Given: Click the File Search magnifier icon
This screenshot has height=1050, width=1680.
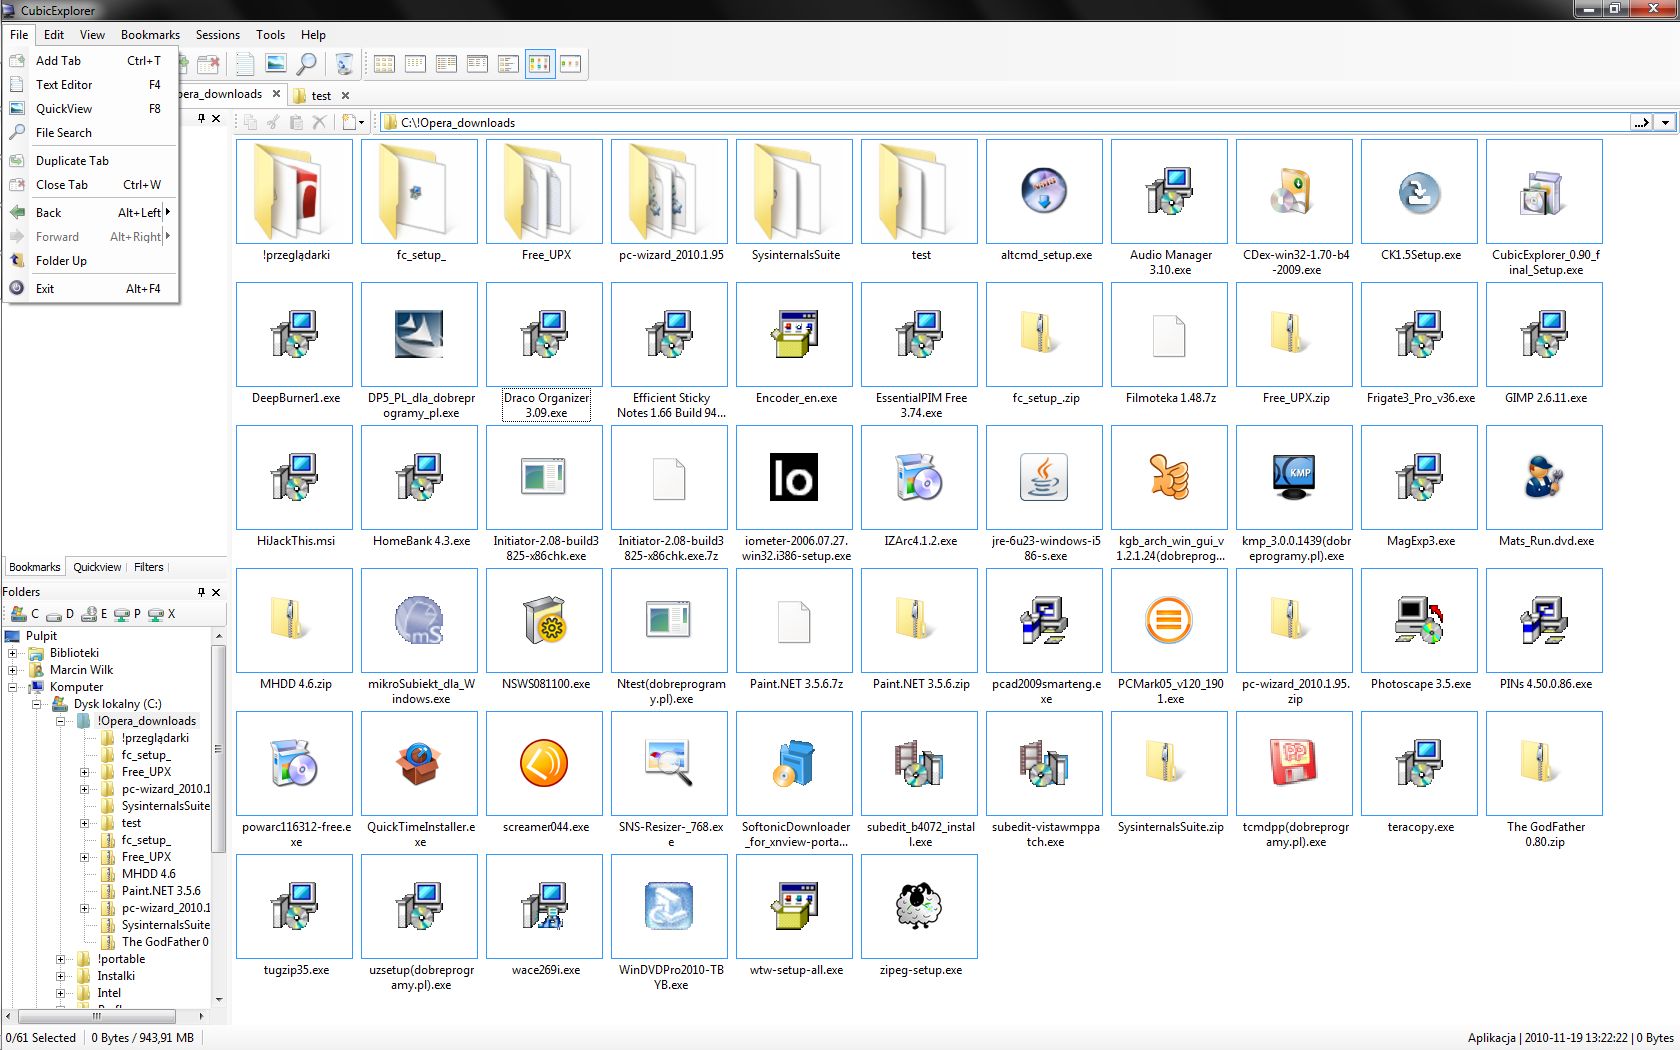Looking at the screenshot, I should click(307, 64).
